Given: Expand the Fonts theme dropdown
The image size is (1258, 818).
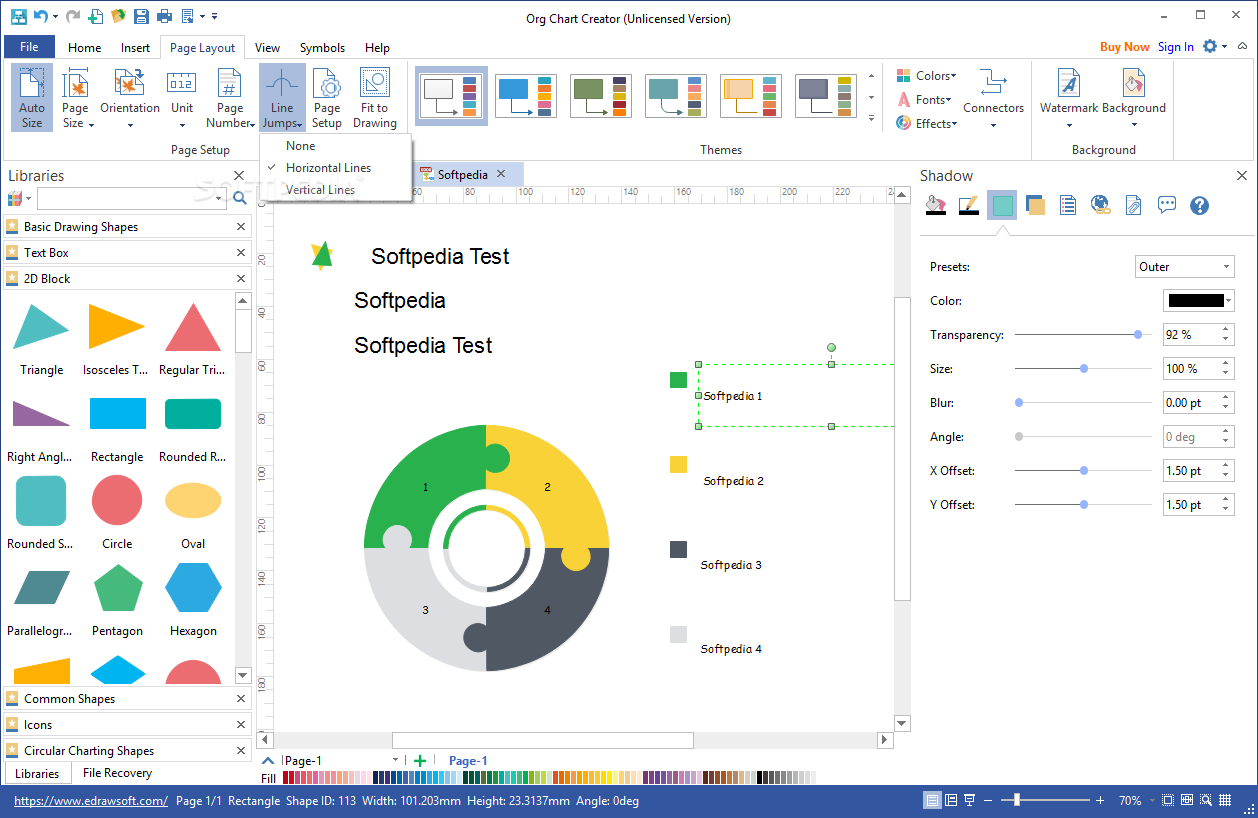Looking at the screenshot, I should [x=923, y=100].
